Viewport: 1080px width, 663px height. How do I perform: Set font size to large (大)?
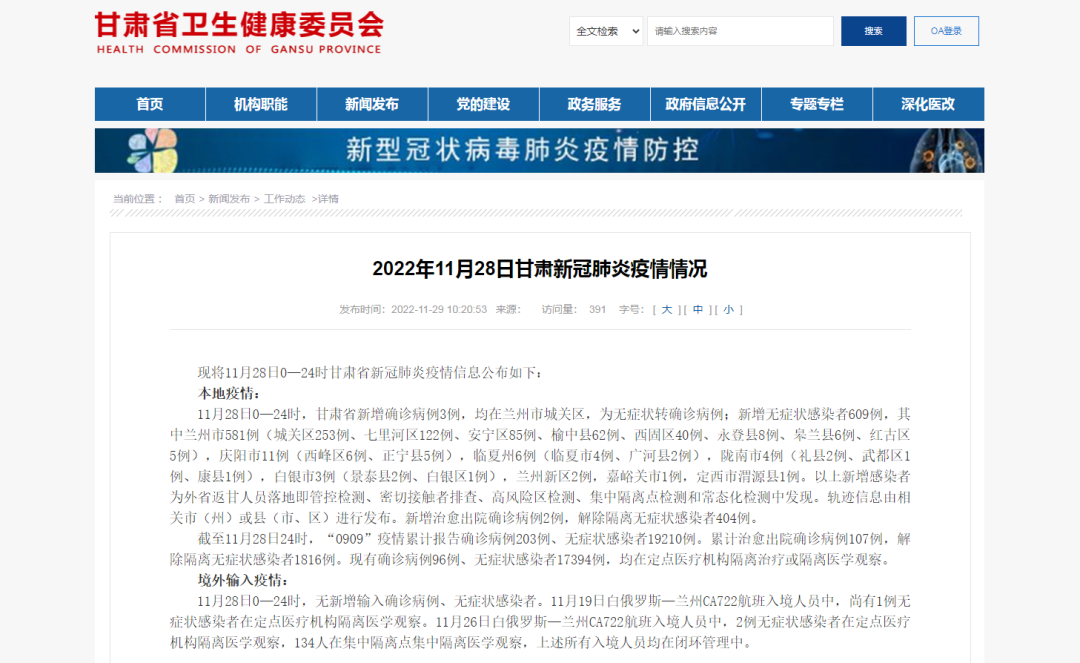[666, 310]
